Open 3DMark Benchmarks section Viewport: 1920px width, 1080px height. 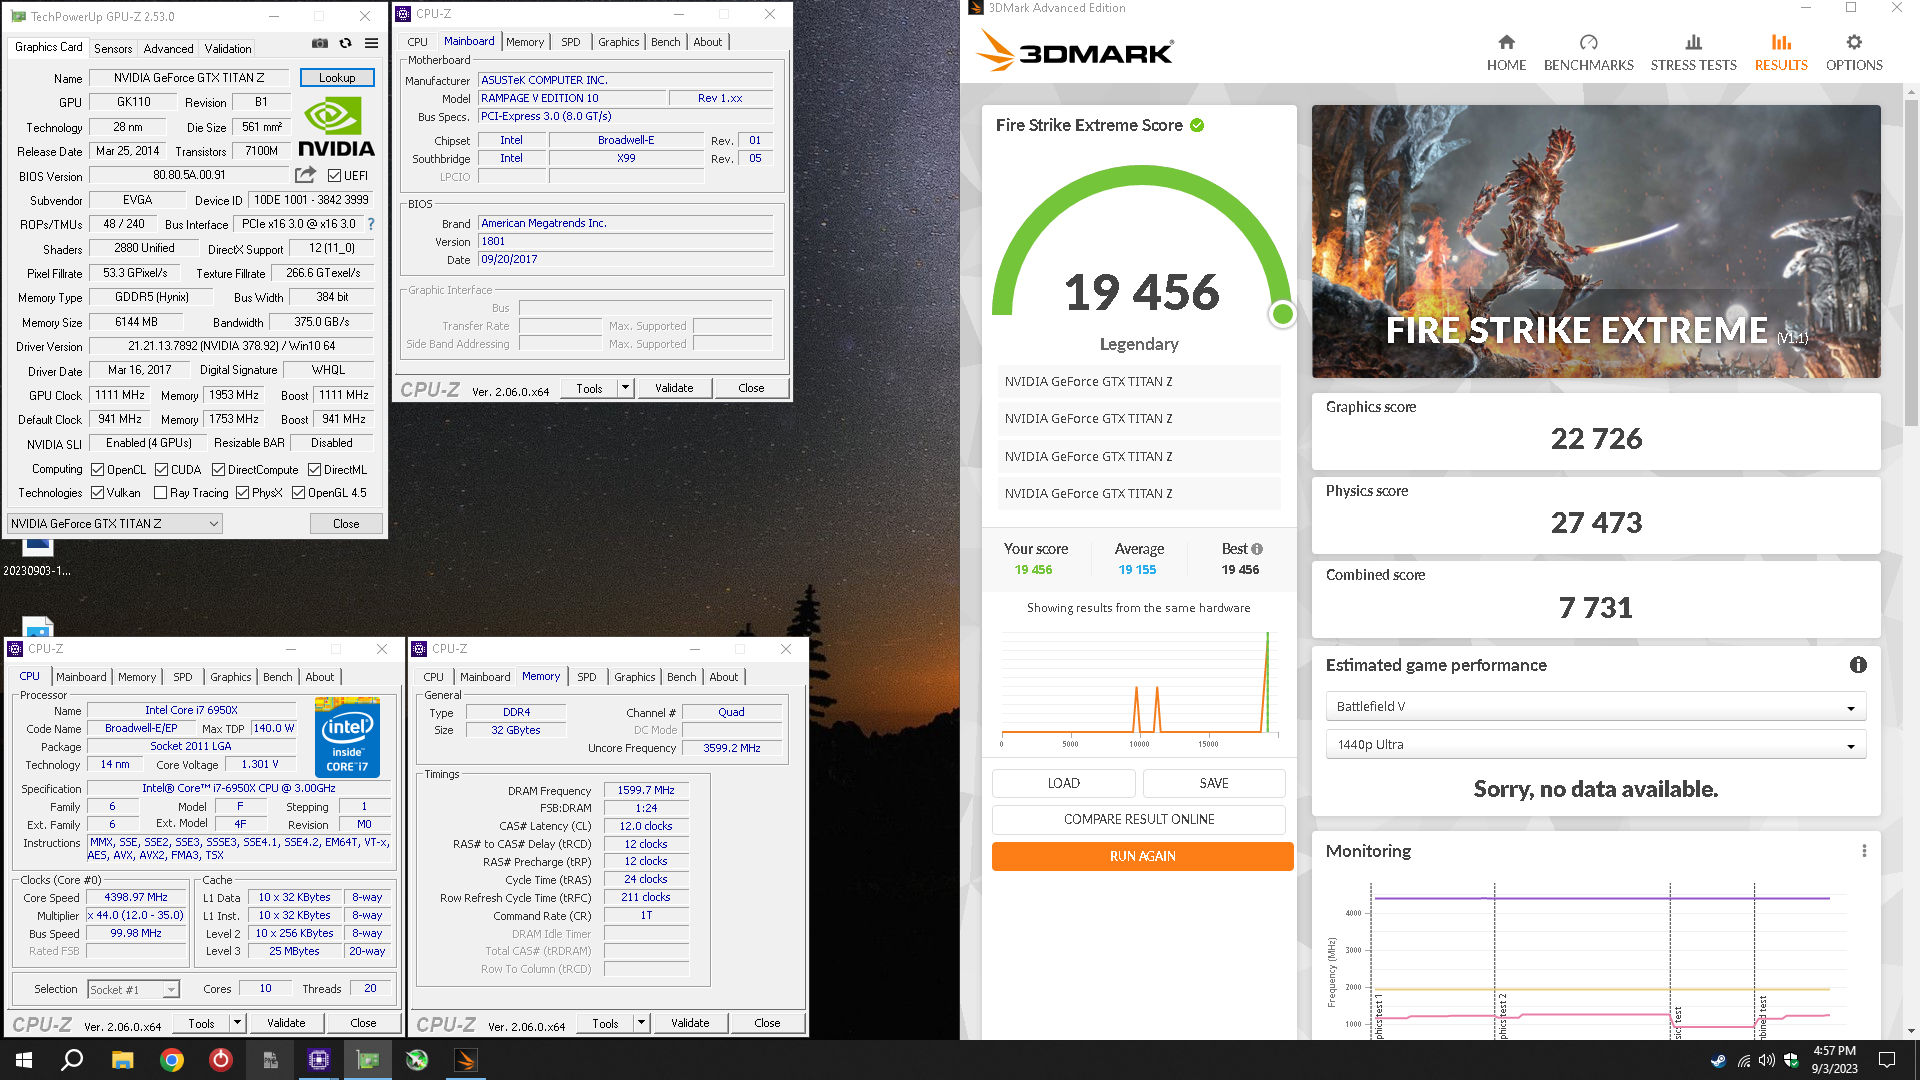(1588, 54)
